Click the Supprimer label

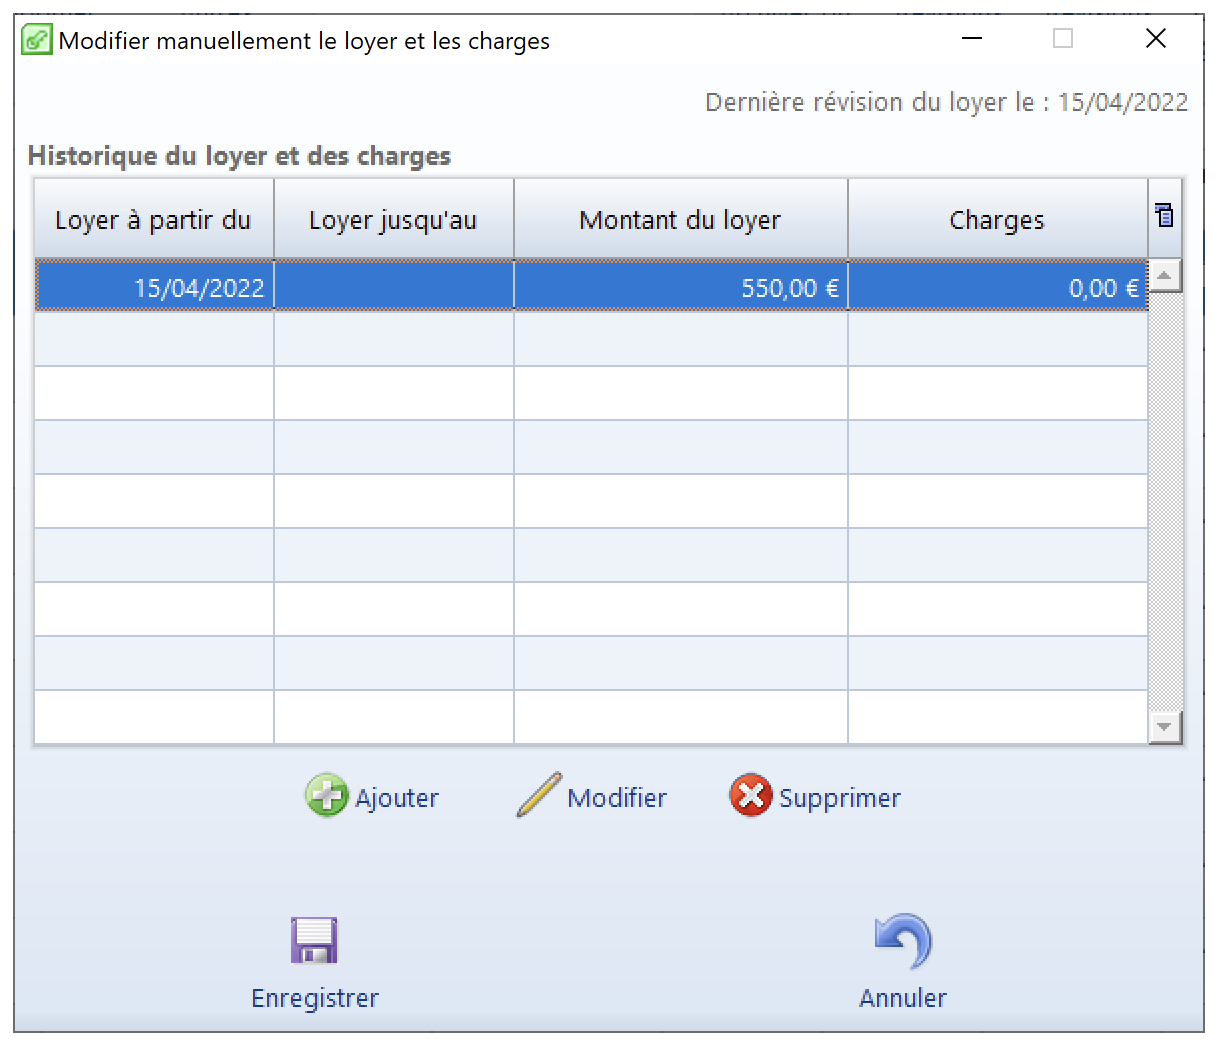click(840, 799)
